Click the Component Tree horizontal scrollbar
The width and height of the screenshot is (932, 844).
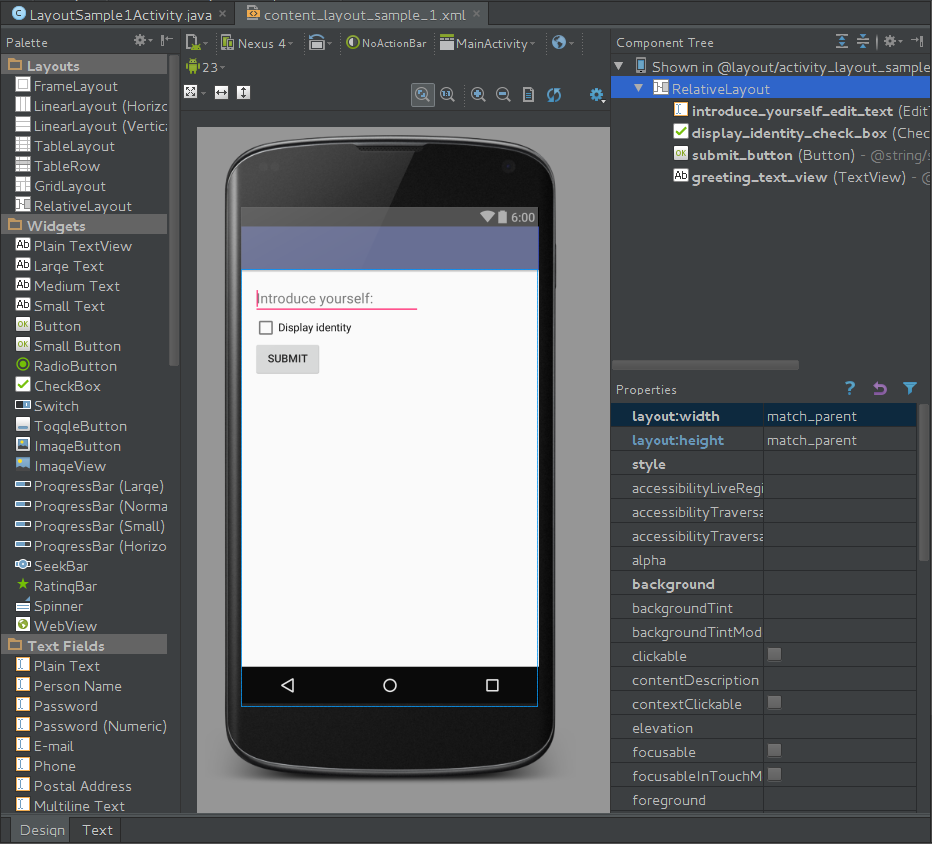pyautogui.click(x=706, y=365)
